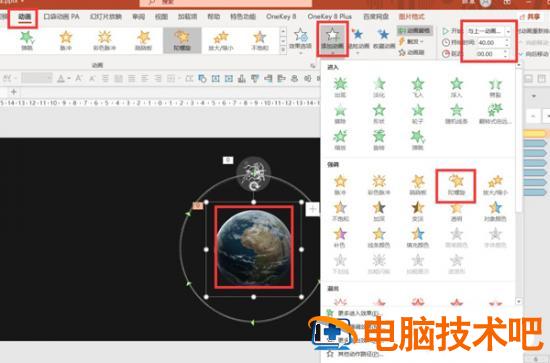Pick 脉冲 emphasis effect in dropdown panel
This screenshot has height=363, width=550.
click(x=340, y=185)
